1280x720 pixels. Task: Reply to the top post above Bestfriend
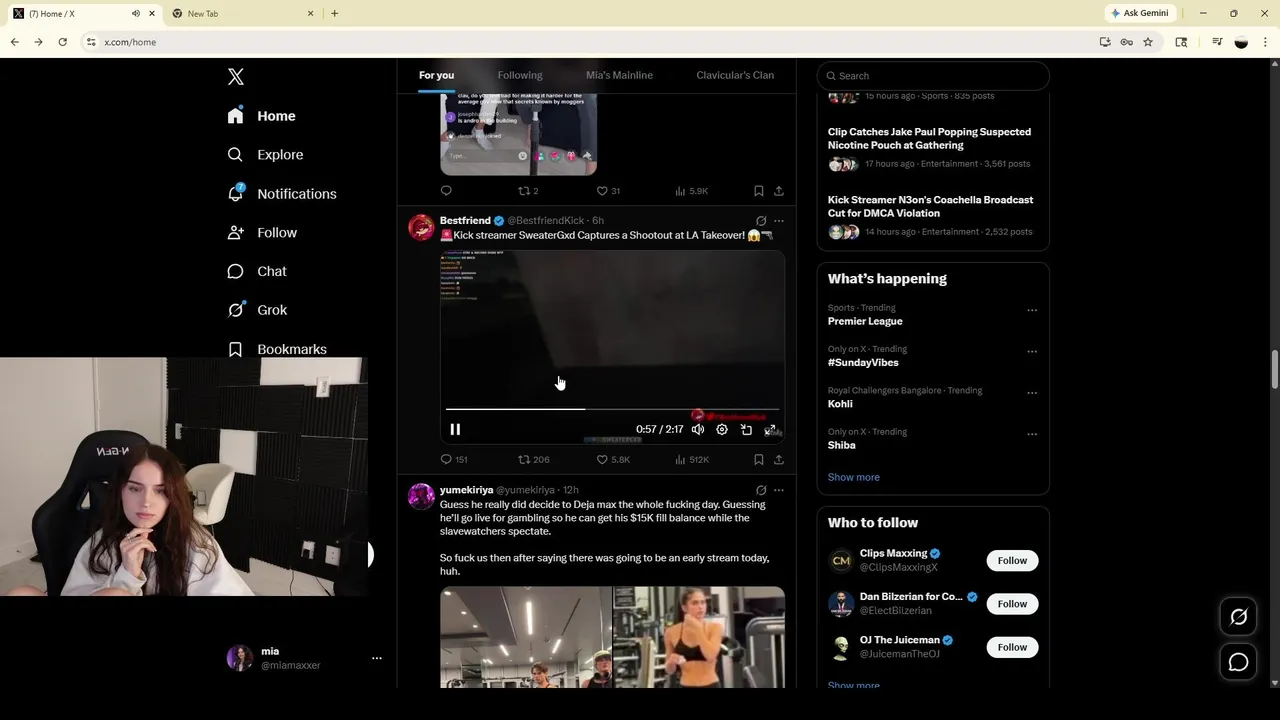click(446, 191)
